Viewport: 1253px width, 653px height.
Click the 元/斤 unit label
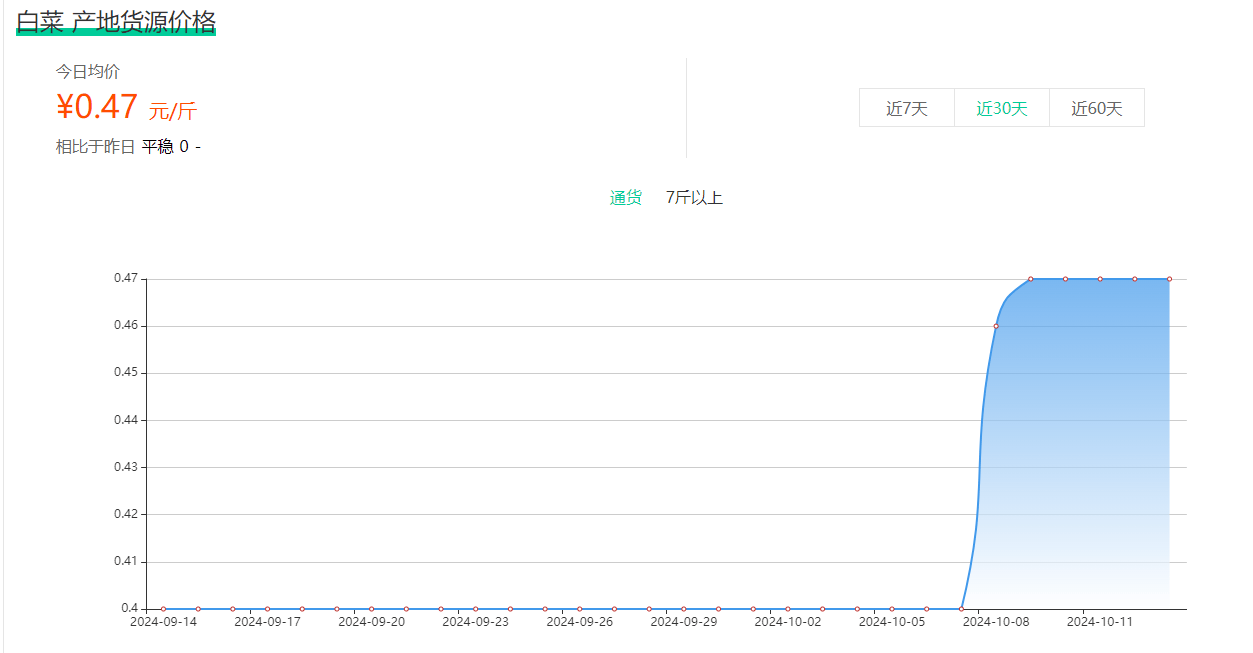click(173, 111)
